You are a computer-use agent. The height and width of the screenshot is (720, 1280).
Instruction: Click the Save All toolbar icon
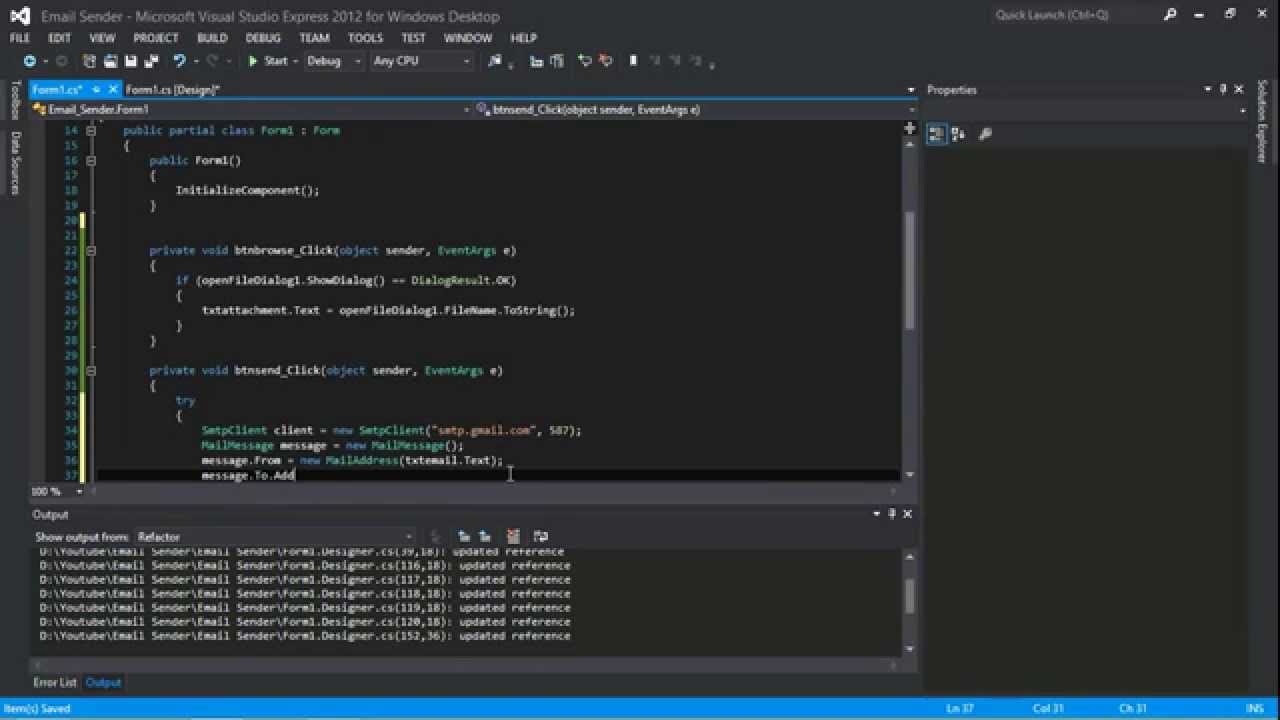[x=152, y=61]
